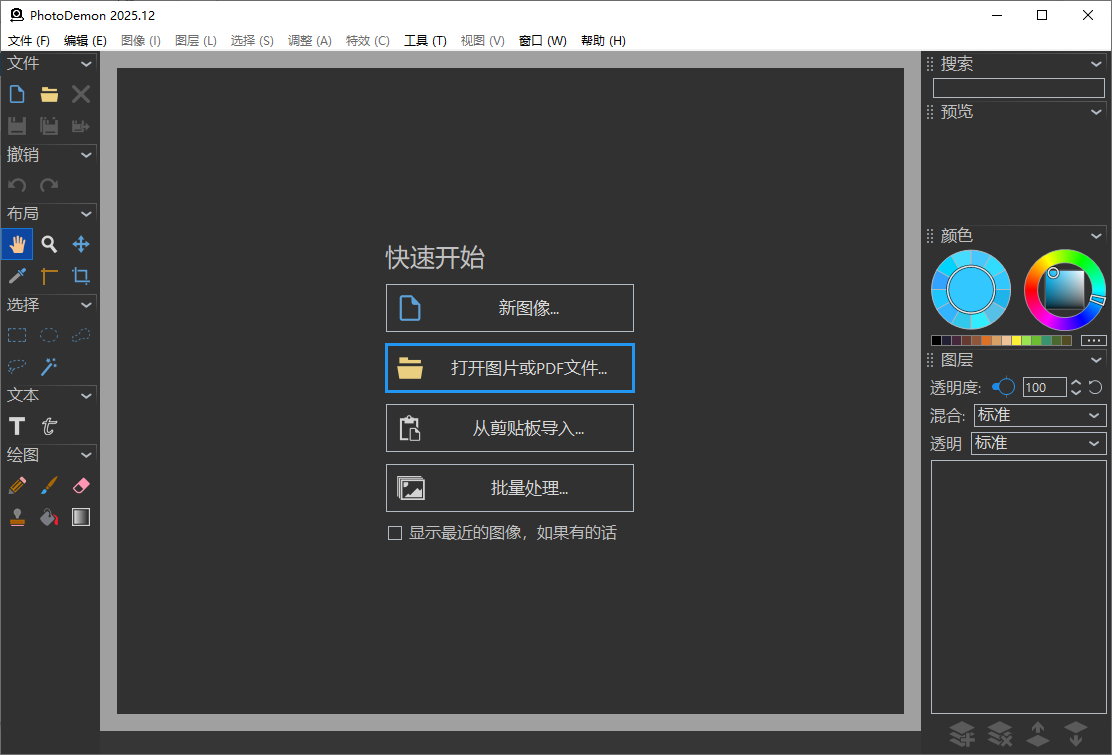This screenshot has width=1112, height=755.
Task: Pick a swatch from the color palette strip
Action: (990, 340)
